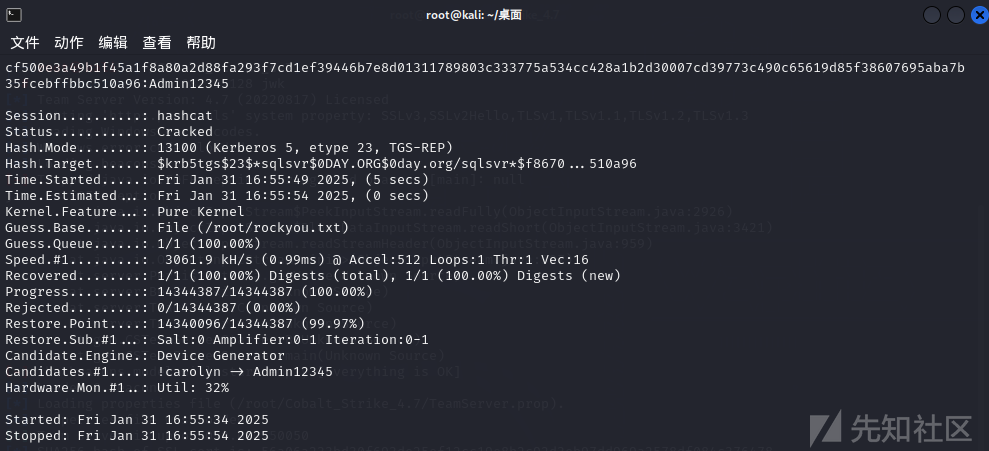The width and height of the screenshot is (989, 451).
Task: Click the root@kali window title
Action: click(x=474, y=15)
